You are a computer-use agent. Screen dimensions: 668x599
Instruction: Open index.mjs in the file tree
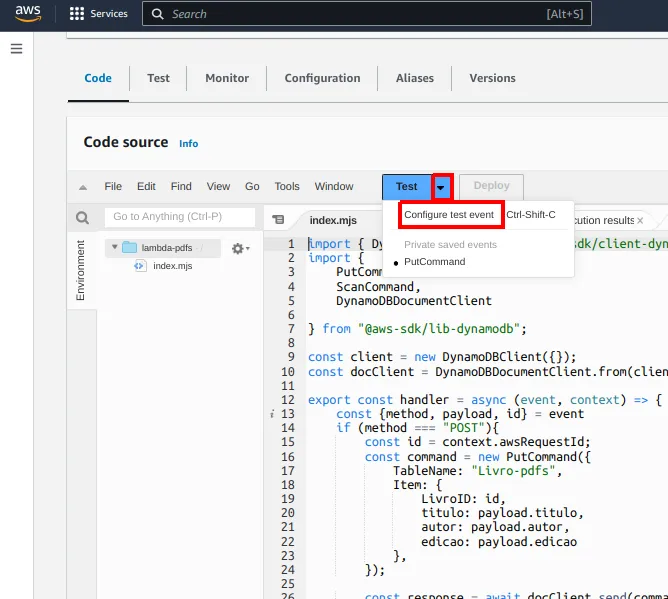point(173,266)
